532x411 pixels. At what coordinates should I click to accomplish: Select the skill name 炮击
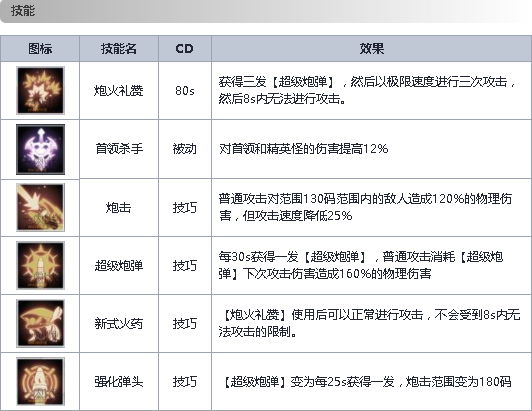pos(118,207)
